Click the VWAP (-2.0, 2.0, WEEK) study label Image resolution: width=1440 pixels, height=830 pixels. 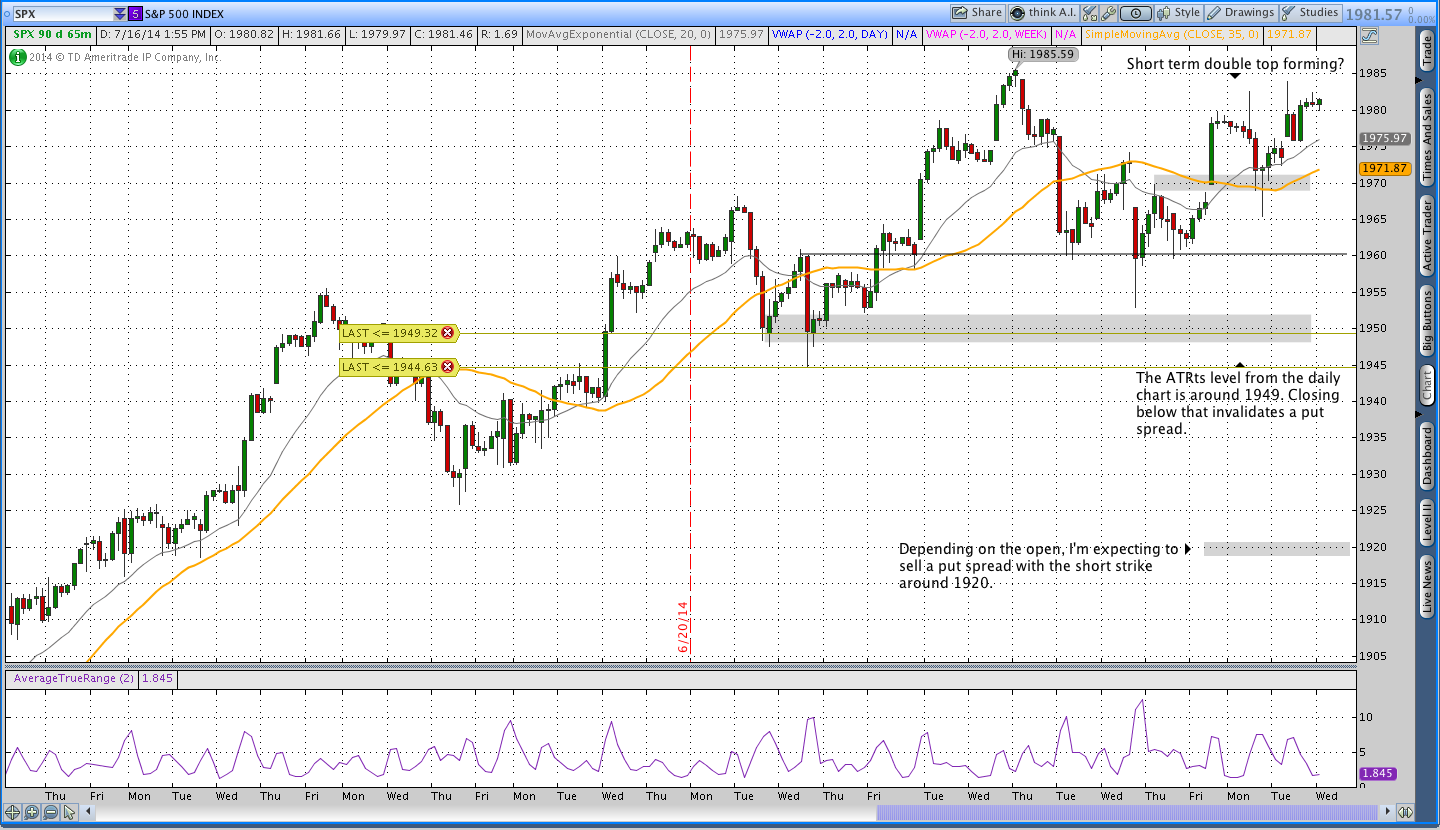point(987,34)
